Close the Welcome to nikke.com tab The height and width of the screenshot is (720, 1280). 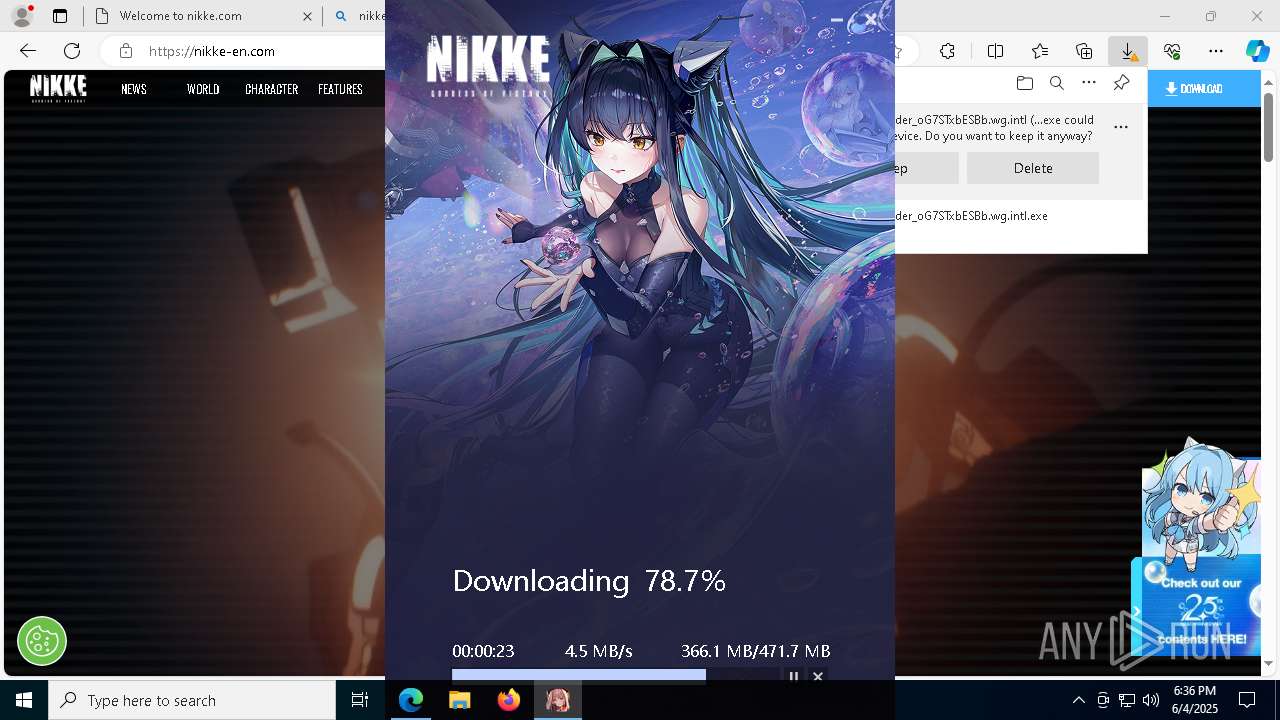(x=307, y=16)
